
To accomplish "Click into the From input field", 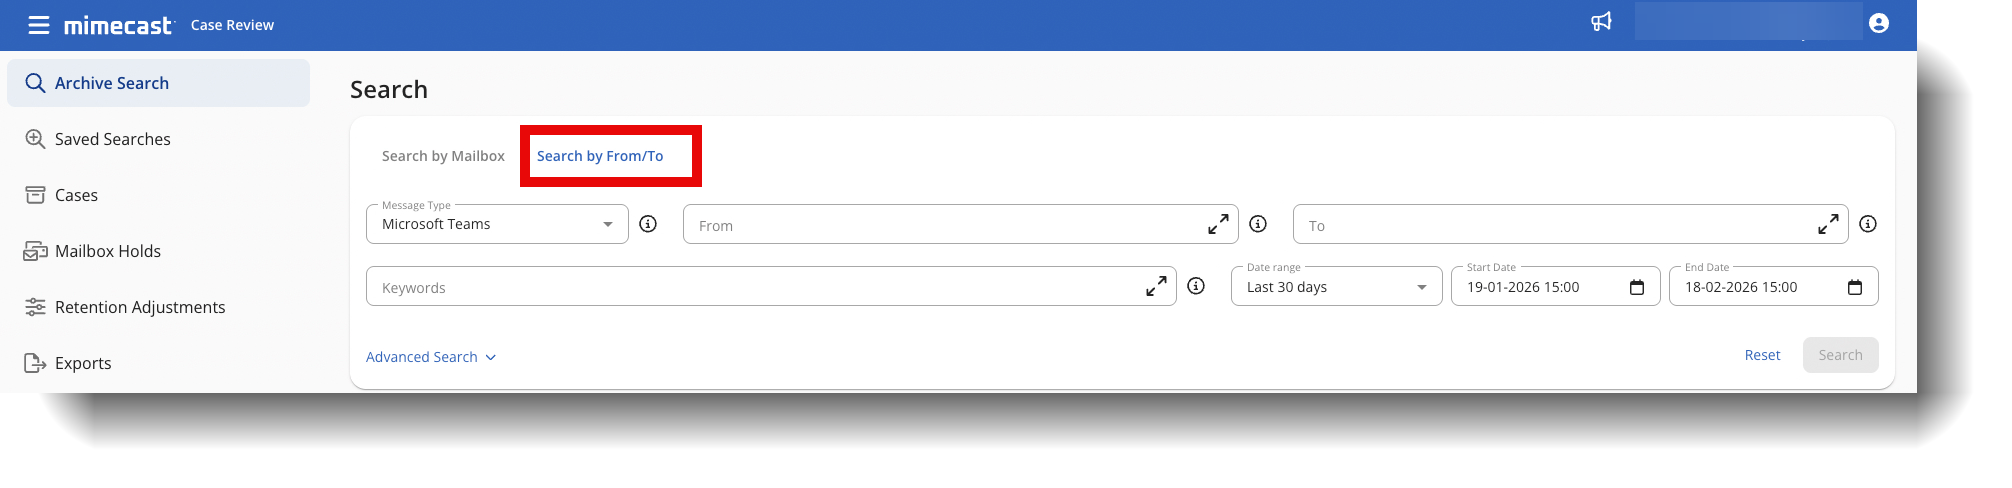I will pyautogui.click(x=940, y=226).
